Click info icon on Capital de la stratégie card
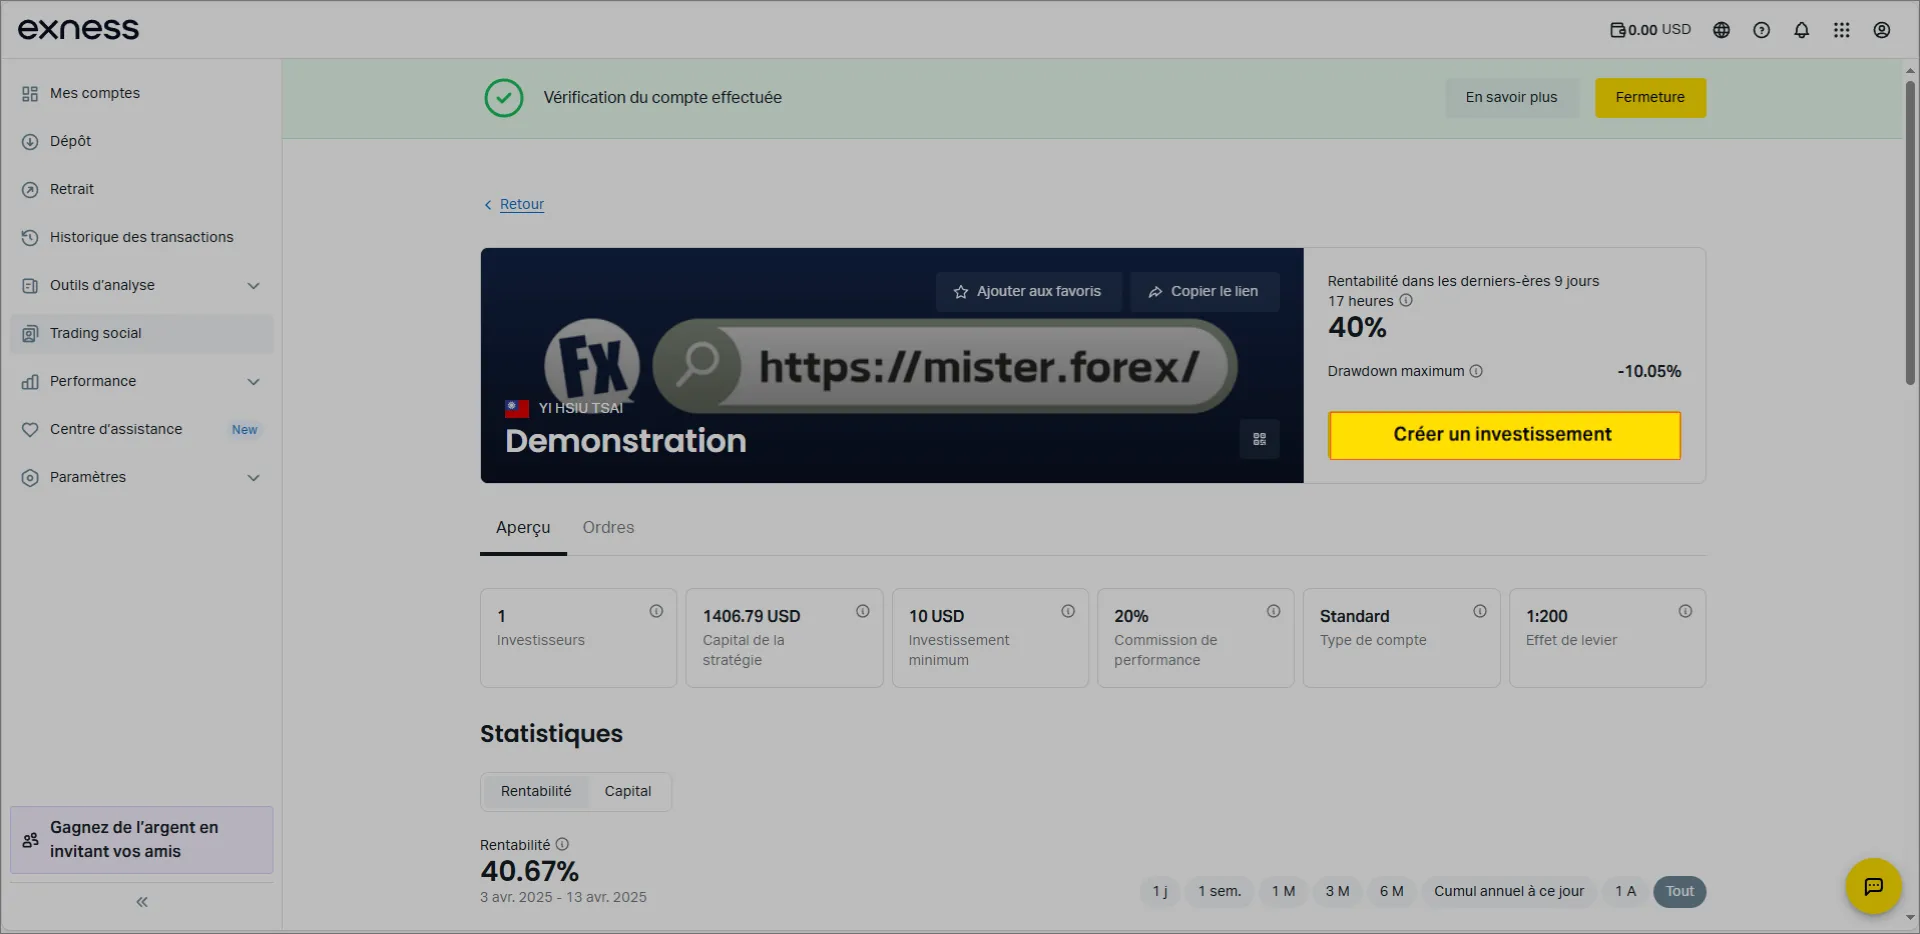 coord(862,611)
